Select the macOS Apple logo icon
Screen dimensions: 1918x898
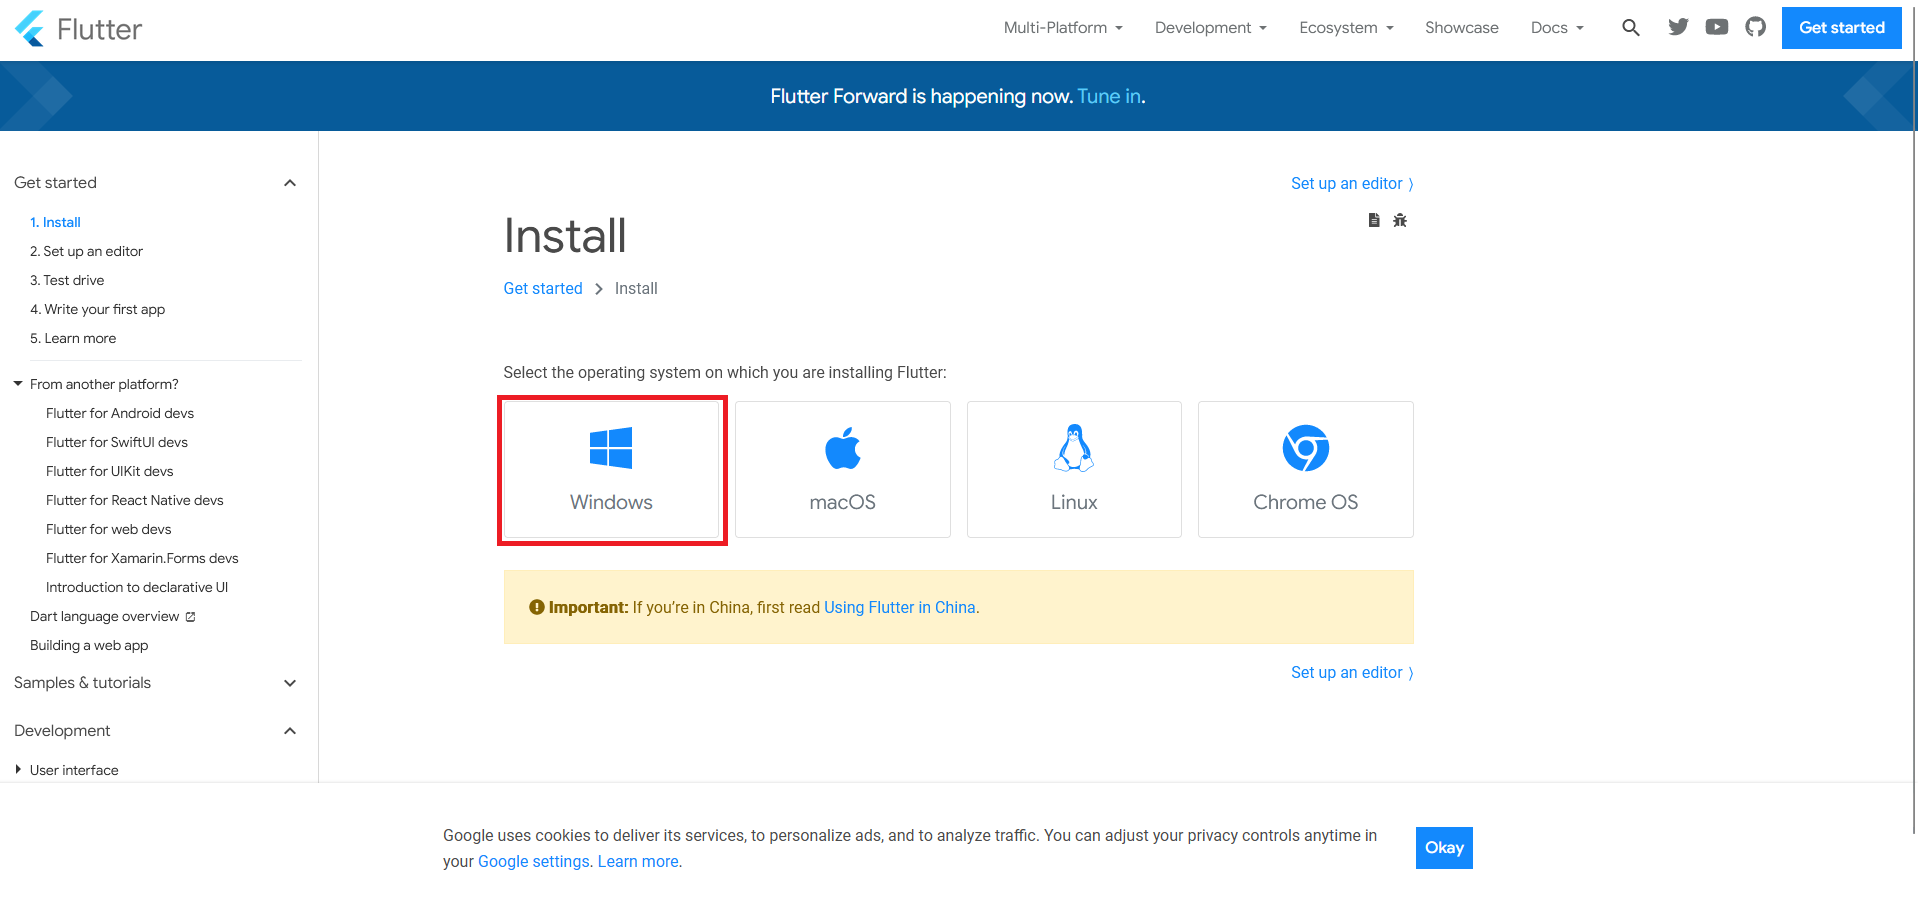[843, 447]
